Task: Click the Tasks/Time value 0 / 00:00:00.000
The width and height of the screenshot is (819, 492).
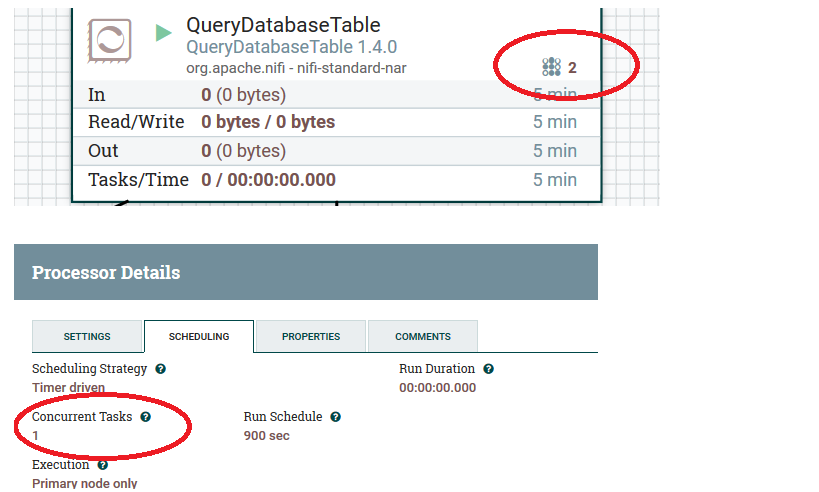Action: (x=268, y=180)
